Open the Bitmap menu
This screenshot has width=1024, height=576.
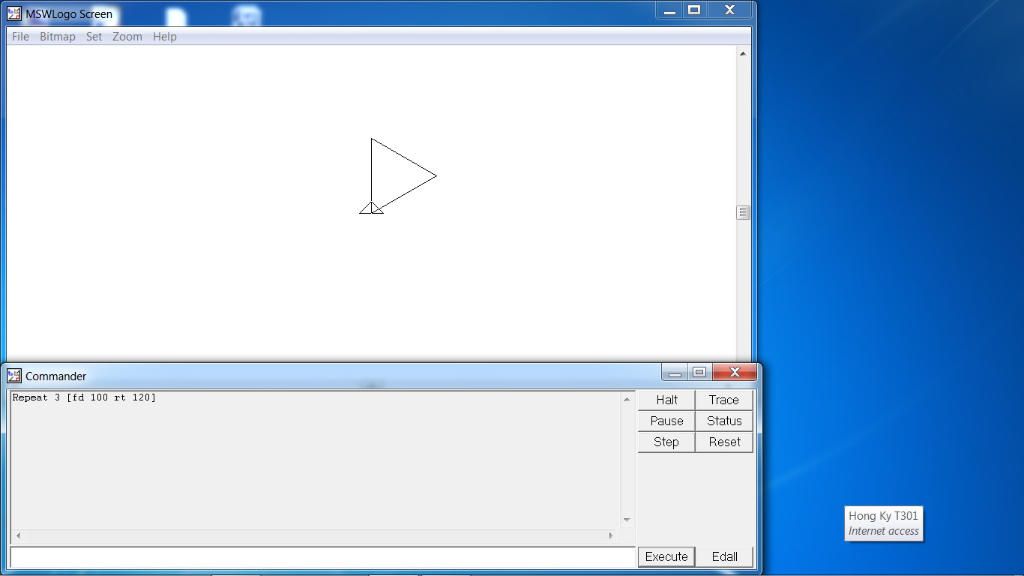pyautogui.click(x=57, y=37)
